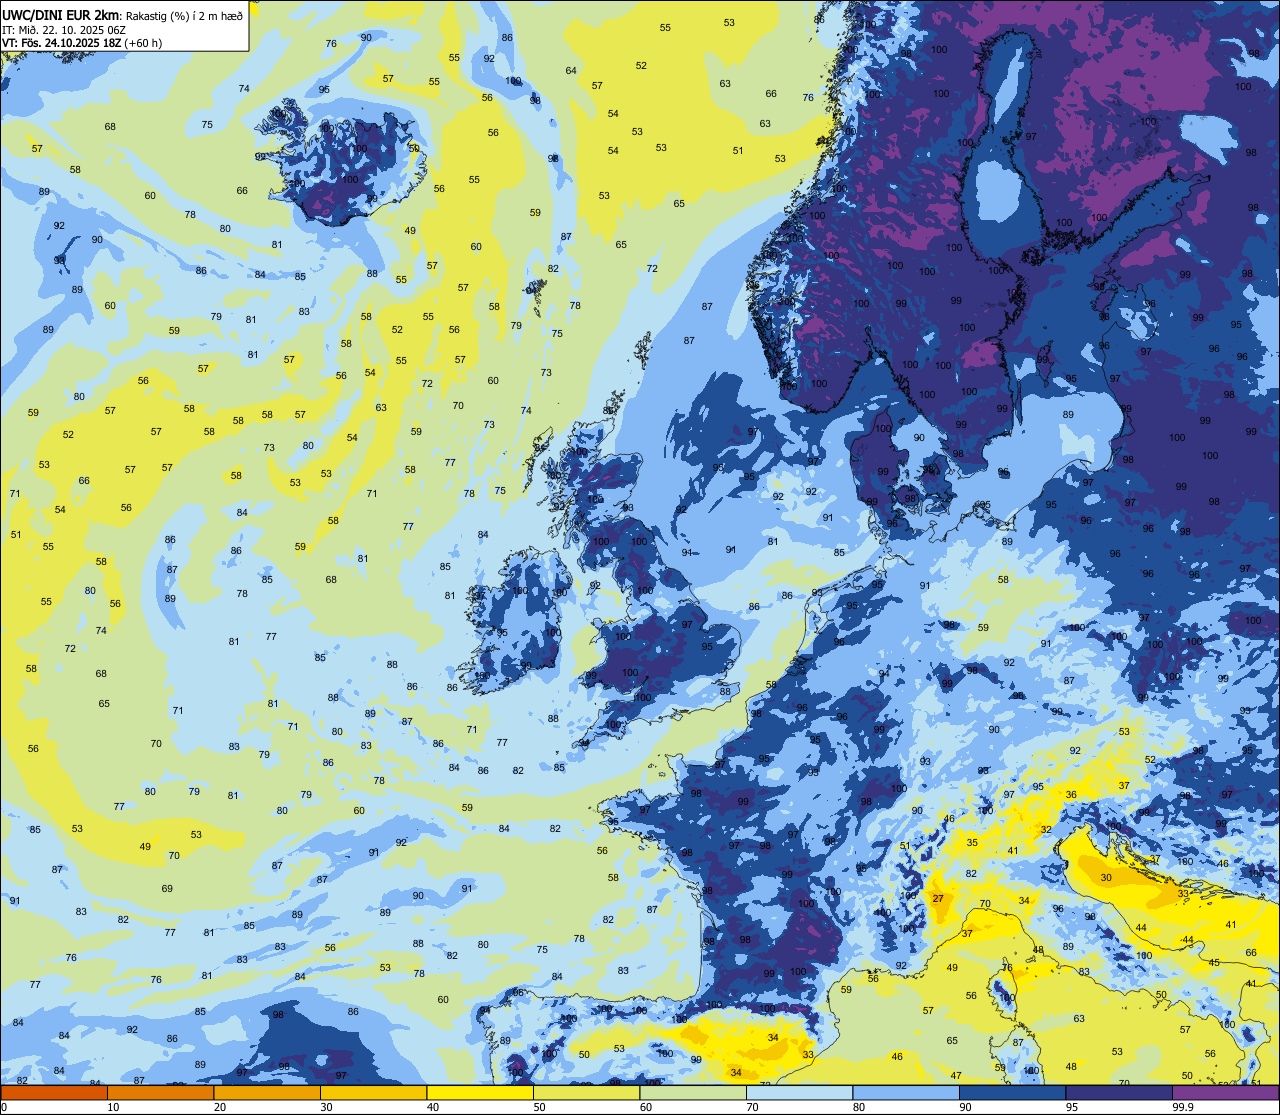Viewport: 1280px width, 1115px height.
Task: Pick the legend swatch between 10 and 20
Action: coord(160,1092)
